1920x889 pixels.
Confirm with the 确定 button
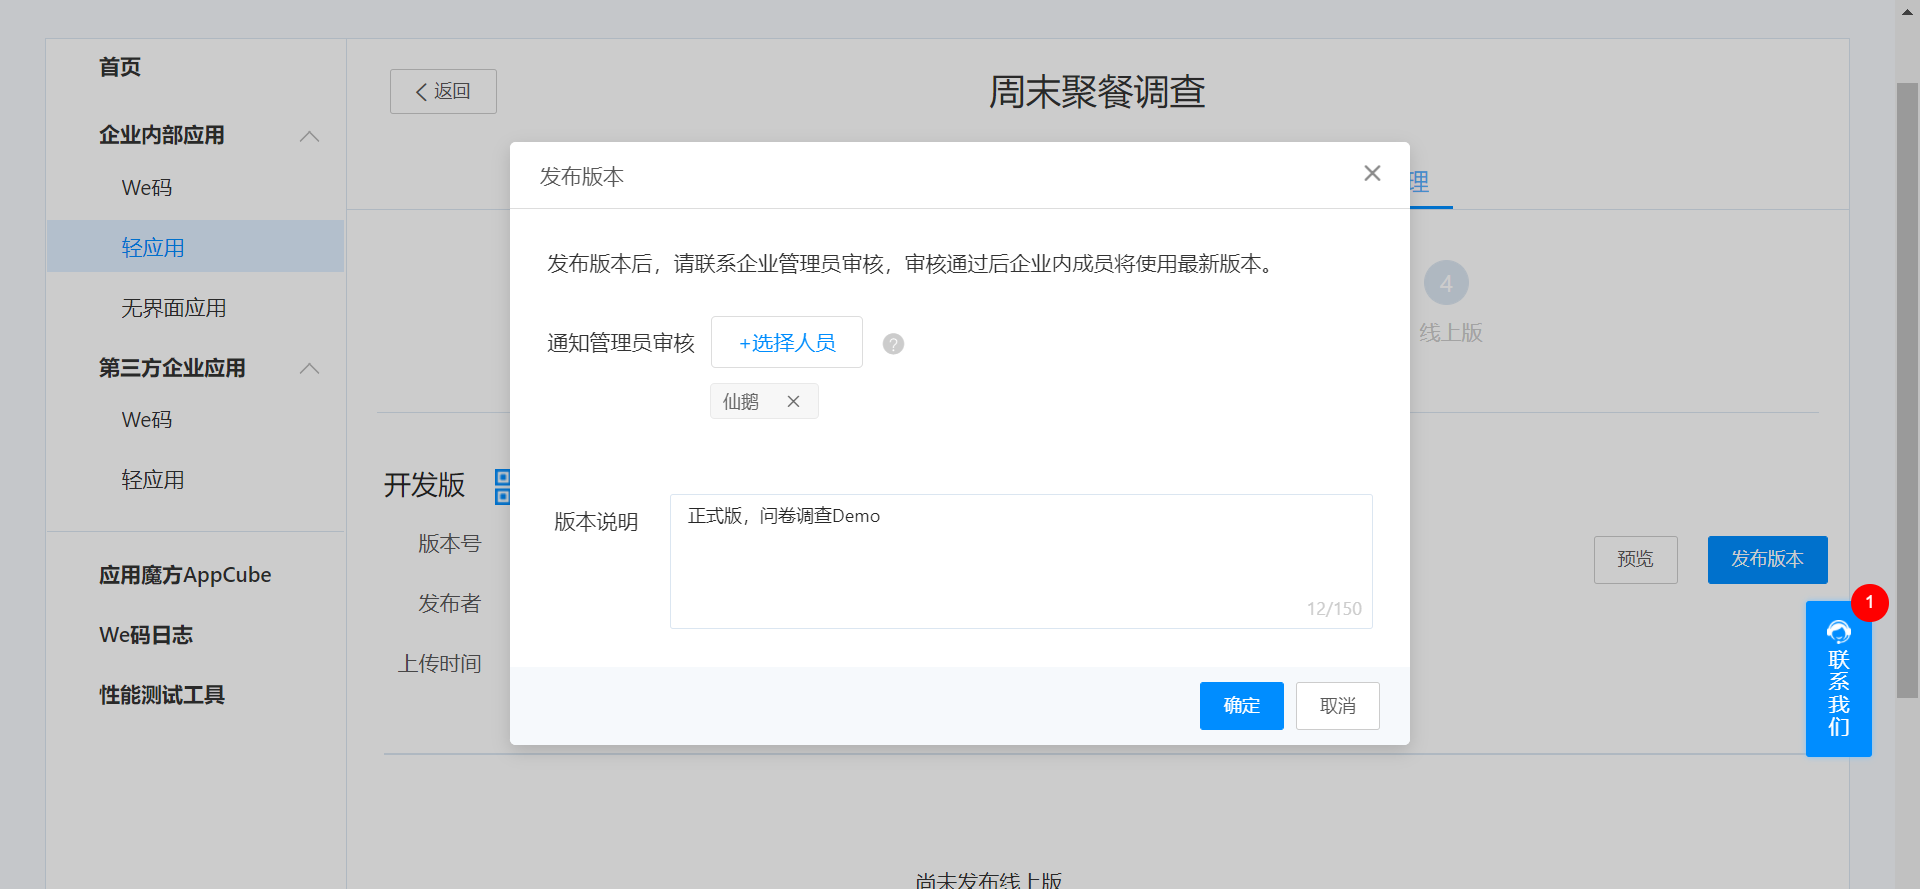point(1241,706)
